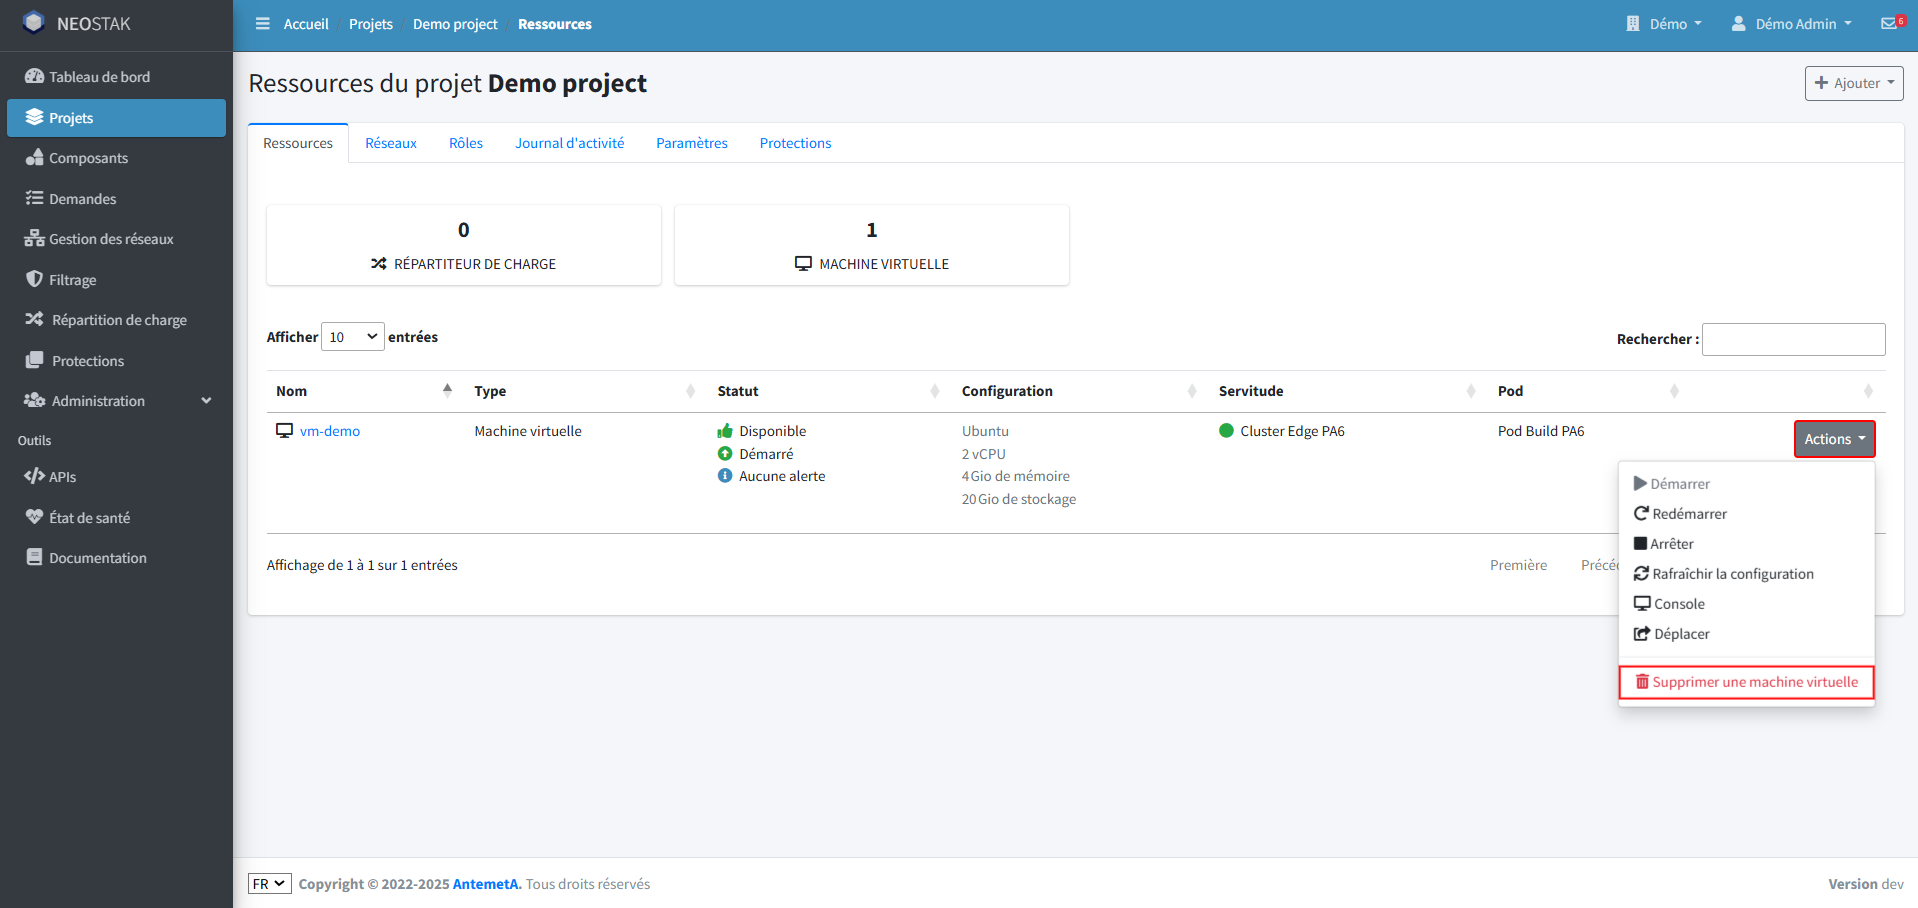This screenshot has width=1918, height=908.
Task: Click the État de santé heart icon
Action: (x=35, y=517)
